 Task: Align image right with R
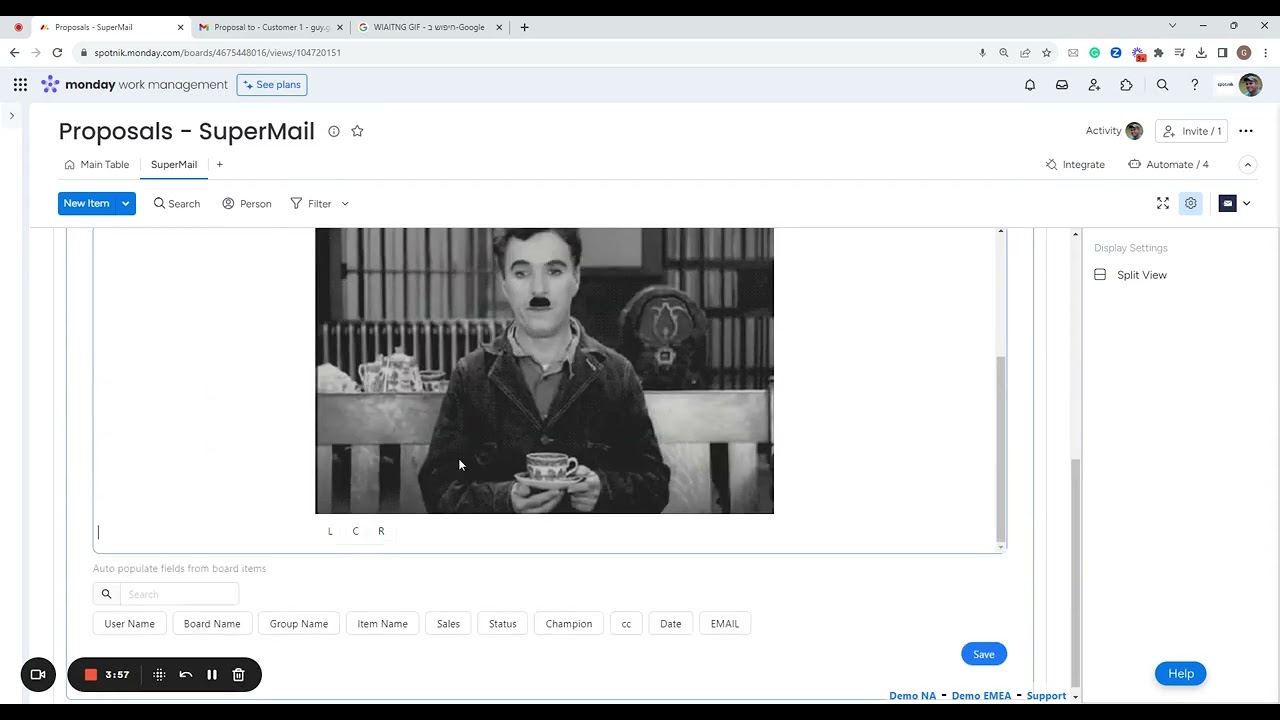pyautogui.click(x=381, y=531)
